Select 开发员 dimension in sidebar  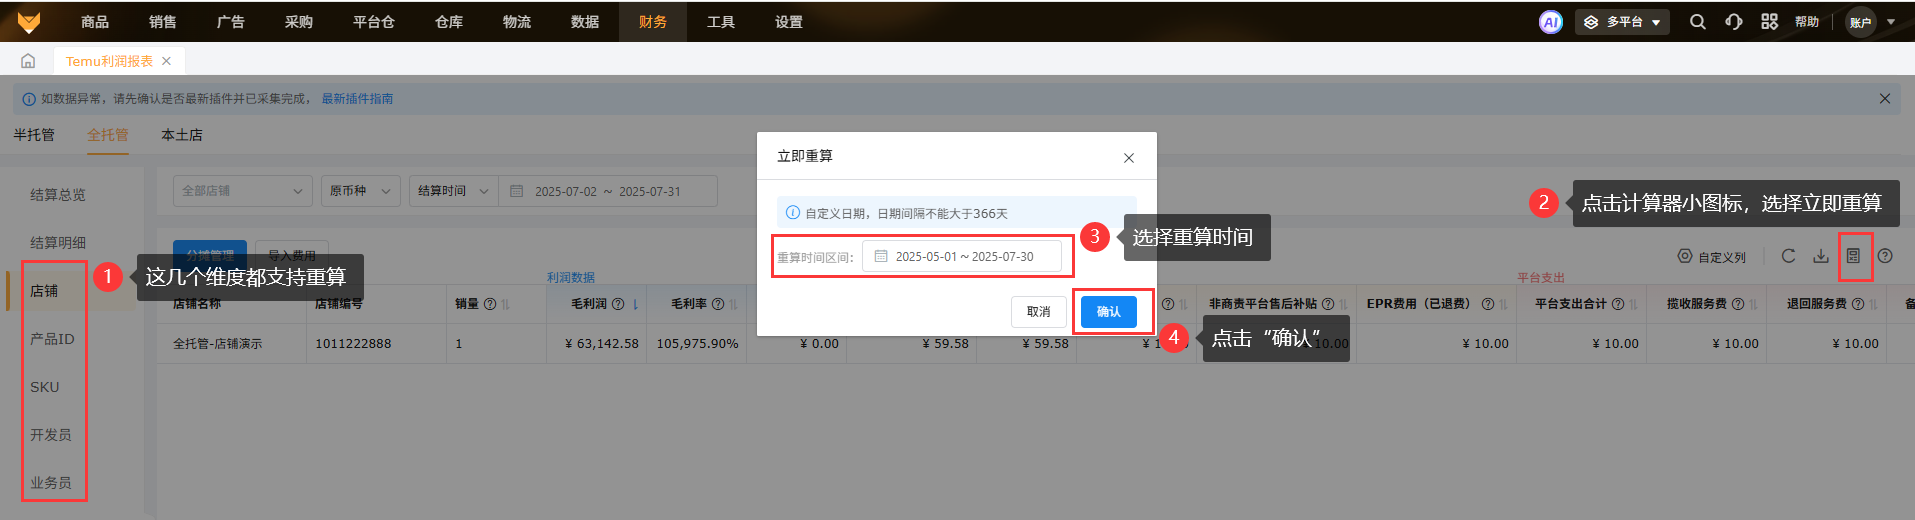pos(51,435)
